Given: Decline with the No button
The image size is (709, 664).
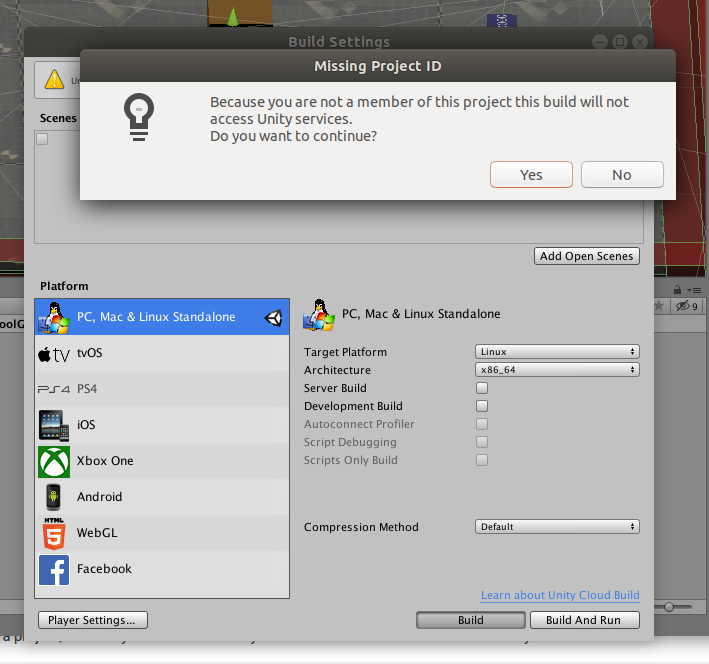Looking at the screenshot, I should [622, 175].
